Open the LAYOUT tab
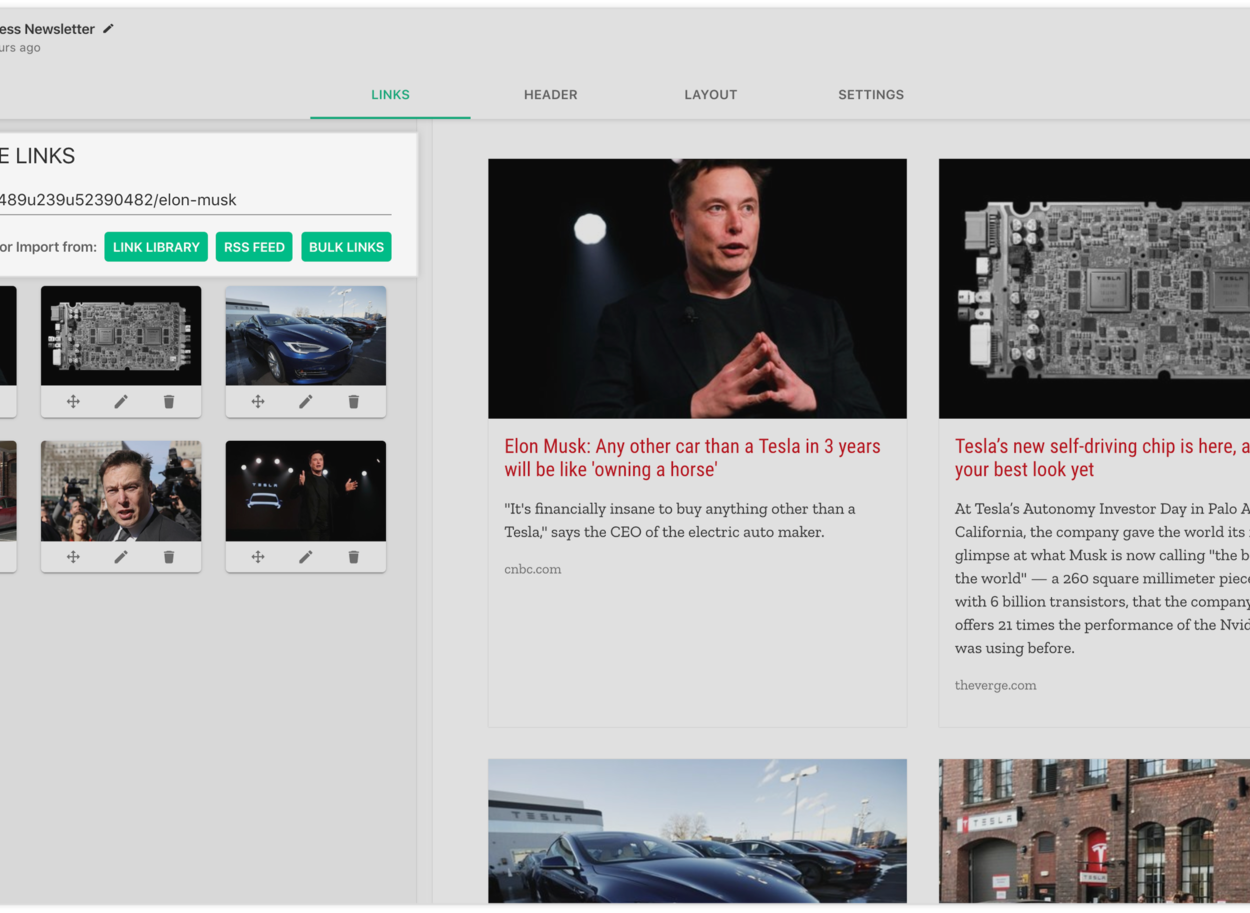1250x913 pixels. [711, 95]
